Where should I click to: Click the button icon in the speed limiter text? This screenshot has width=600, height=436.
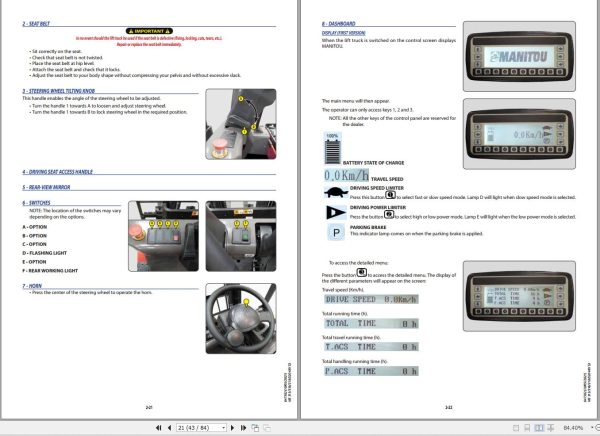[390, 195]
